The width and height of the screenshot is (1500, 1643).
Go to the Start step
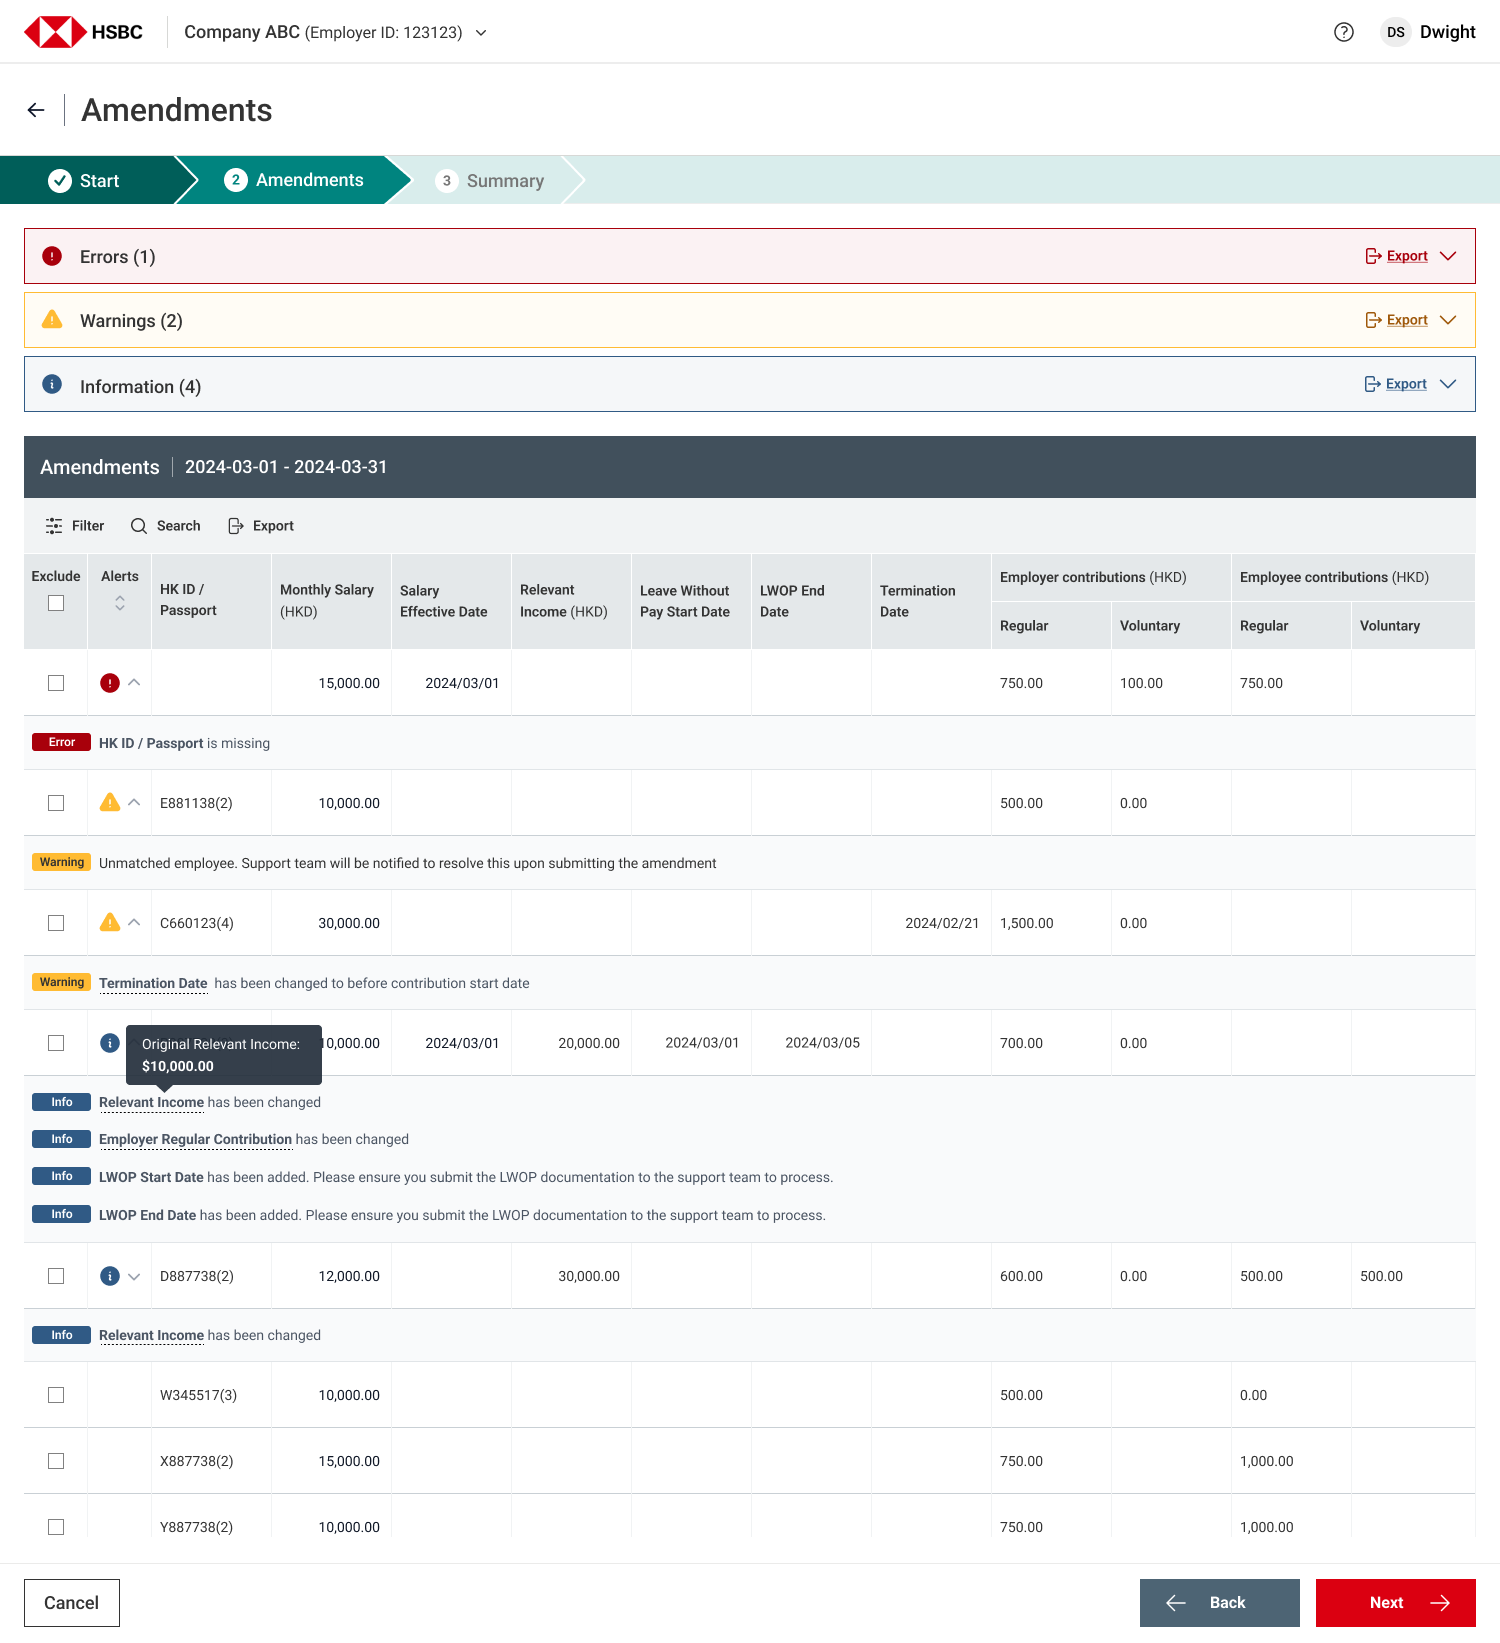[87, 180]
